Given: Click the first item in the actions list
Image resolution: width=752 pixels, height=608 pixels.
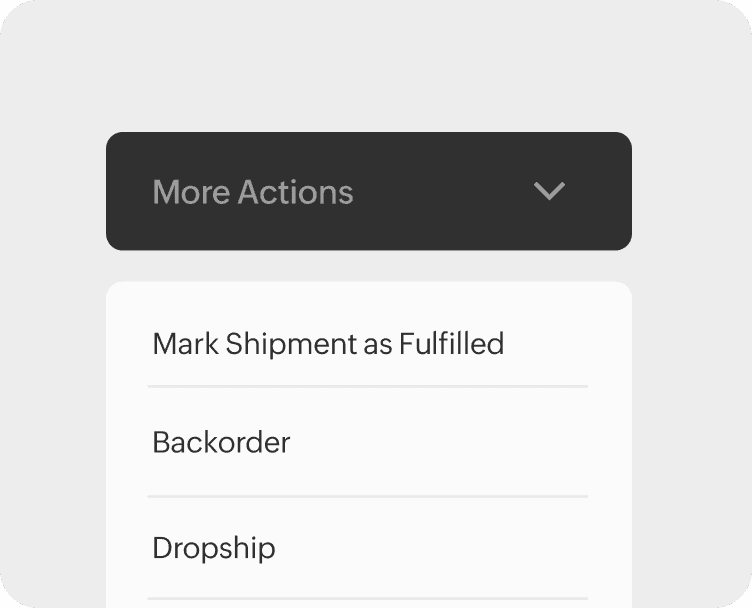Looking at the screenshot, I should point(328,344).
